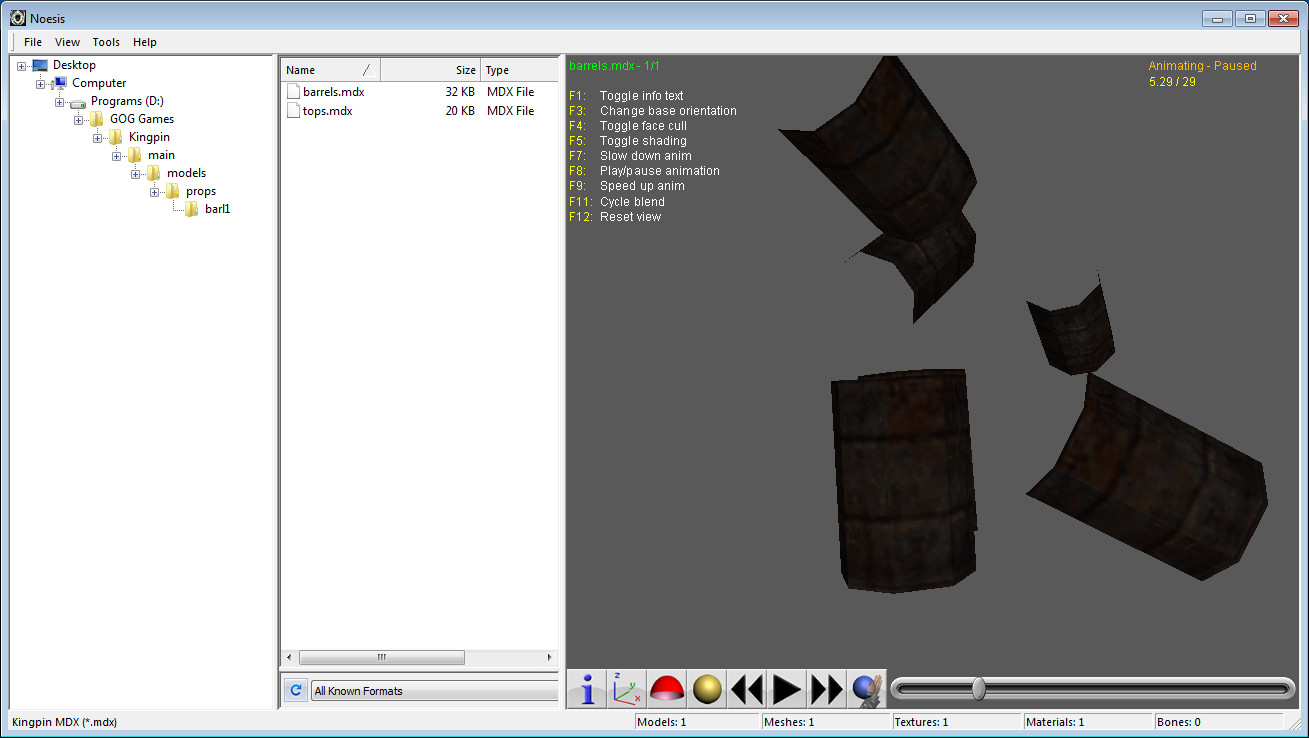Click the rewind animation button
1309x738 pixels.
[747, 689]
